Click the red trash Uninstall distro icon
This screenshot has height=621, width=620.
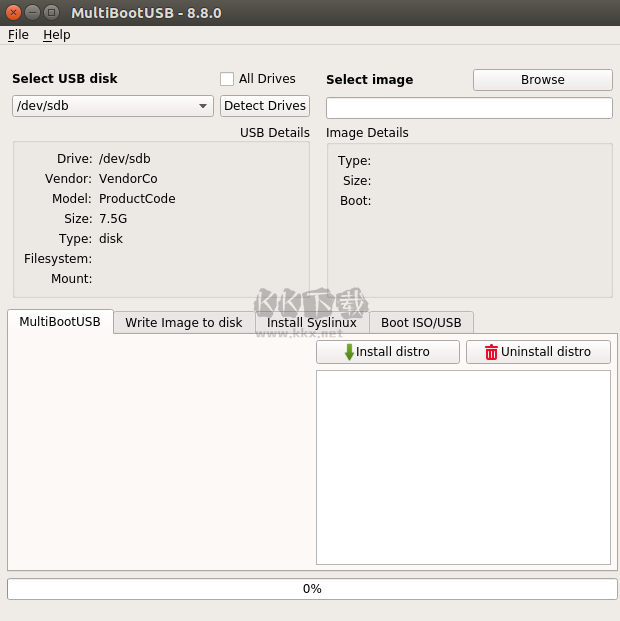coord(491,352)
